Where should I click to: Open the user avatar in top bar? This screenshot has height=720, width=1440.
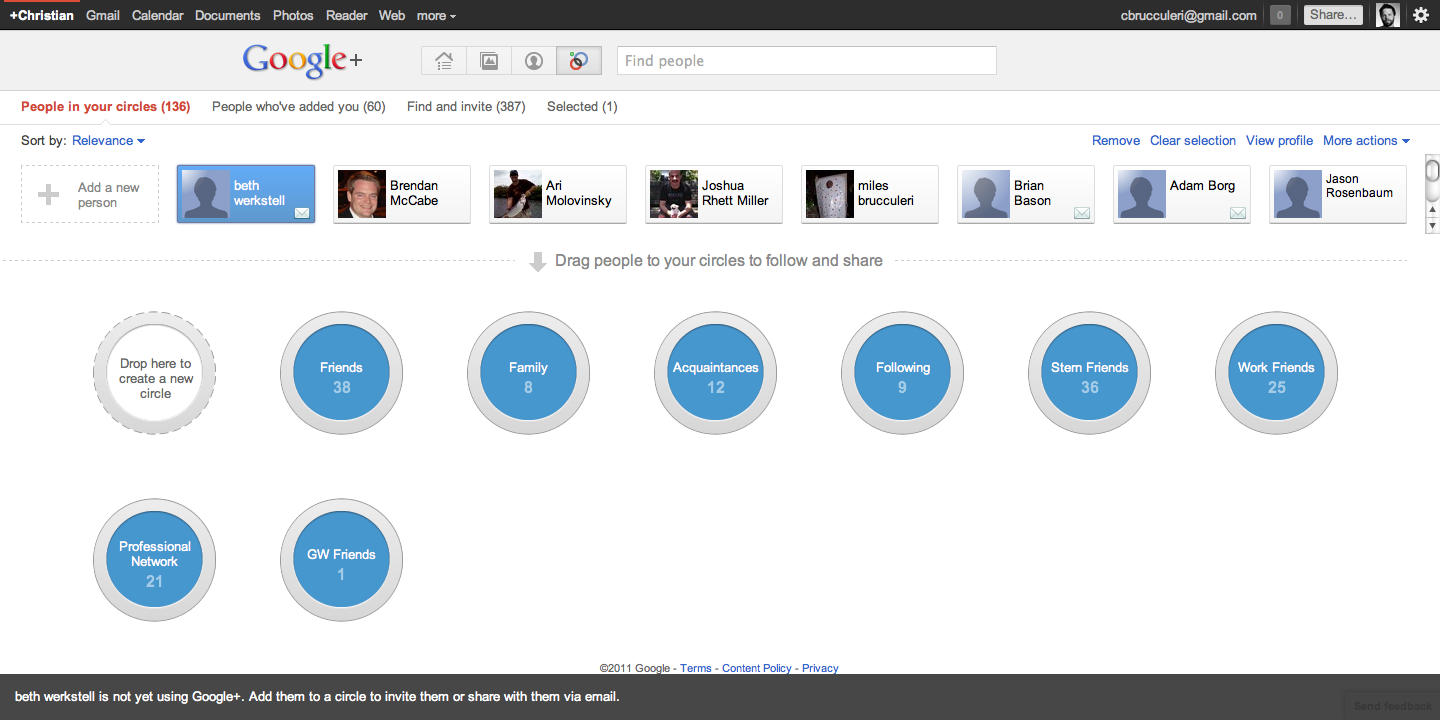coord(1387,15)
